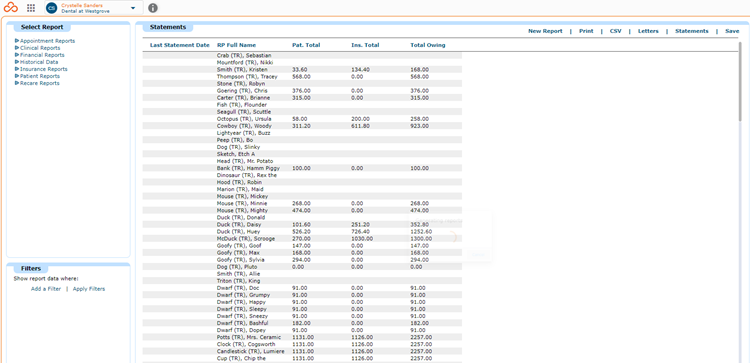
Task: Open the Crystelle Sanders location dropdown arrow
Action: pyautogui.click(x=132, y=8)
